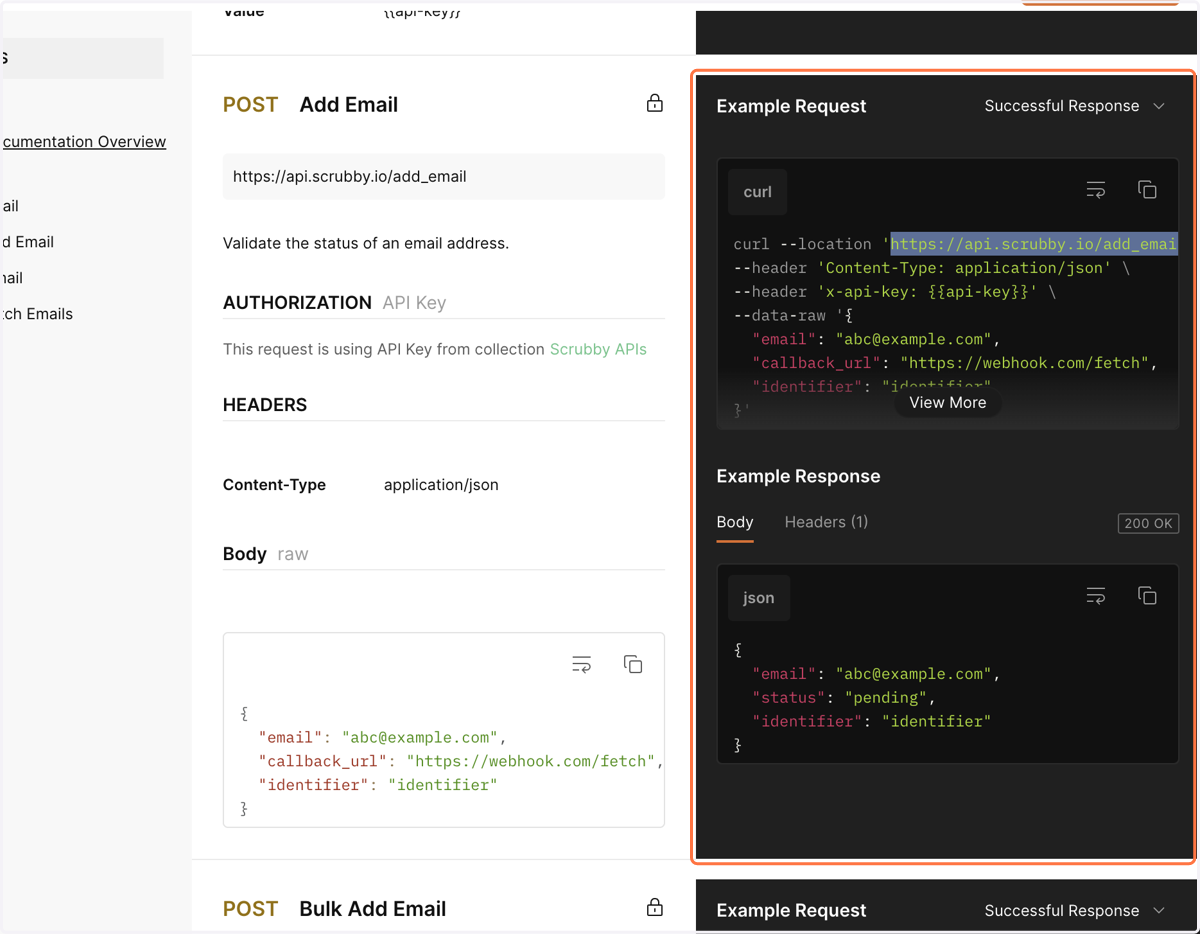Click the Example Response heading
The width and height of the screenshot is (1200, 934).
(x=798, y=476)
